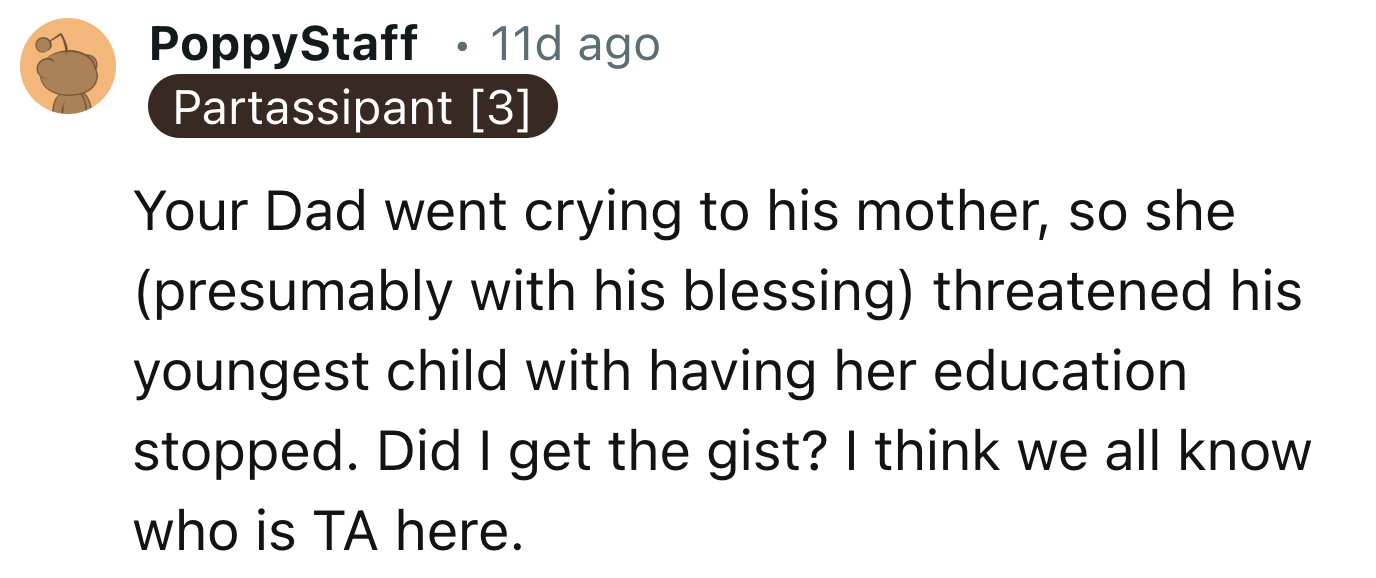Click the first line starting 'Your Dad went'
The width and height of the screenshot is (1376, 578).
click(x=684, y=213)
